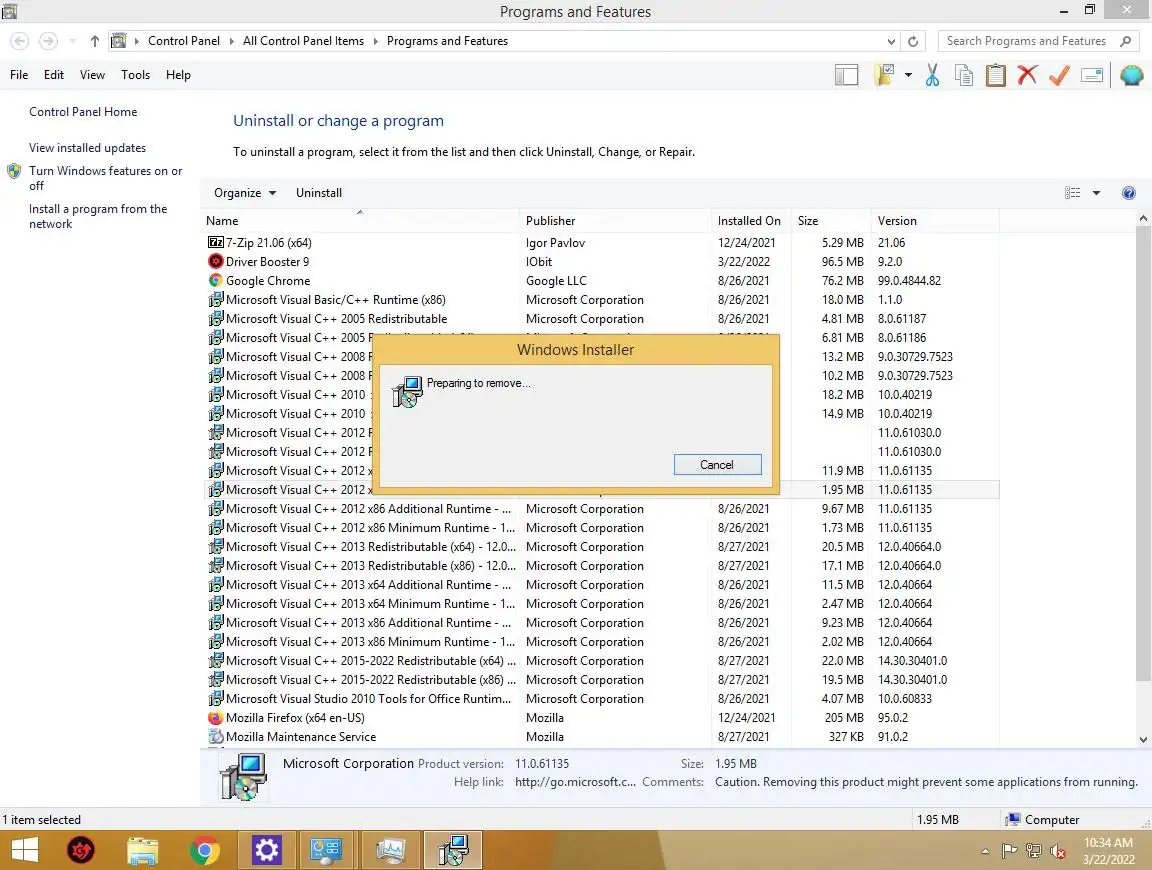This screenshot has width=1152, height=870.
Task: Select Visual Studio 2010 Tools for Office Runtime
Action: [600, 699]
